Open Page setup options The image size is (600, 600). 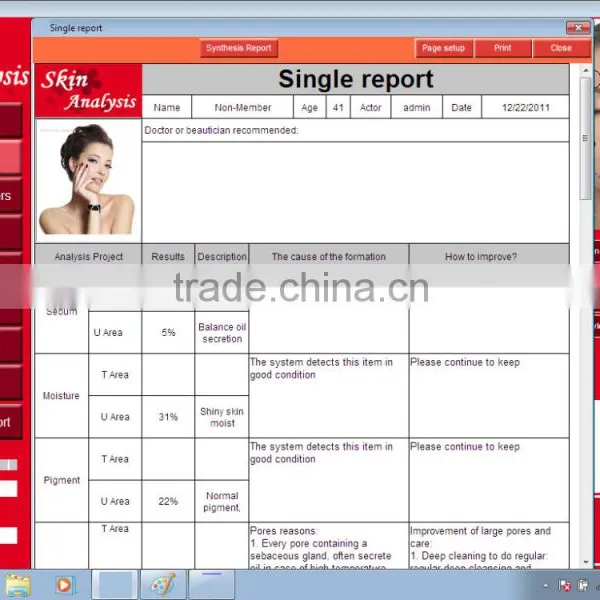(443, 48)
